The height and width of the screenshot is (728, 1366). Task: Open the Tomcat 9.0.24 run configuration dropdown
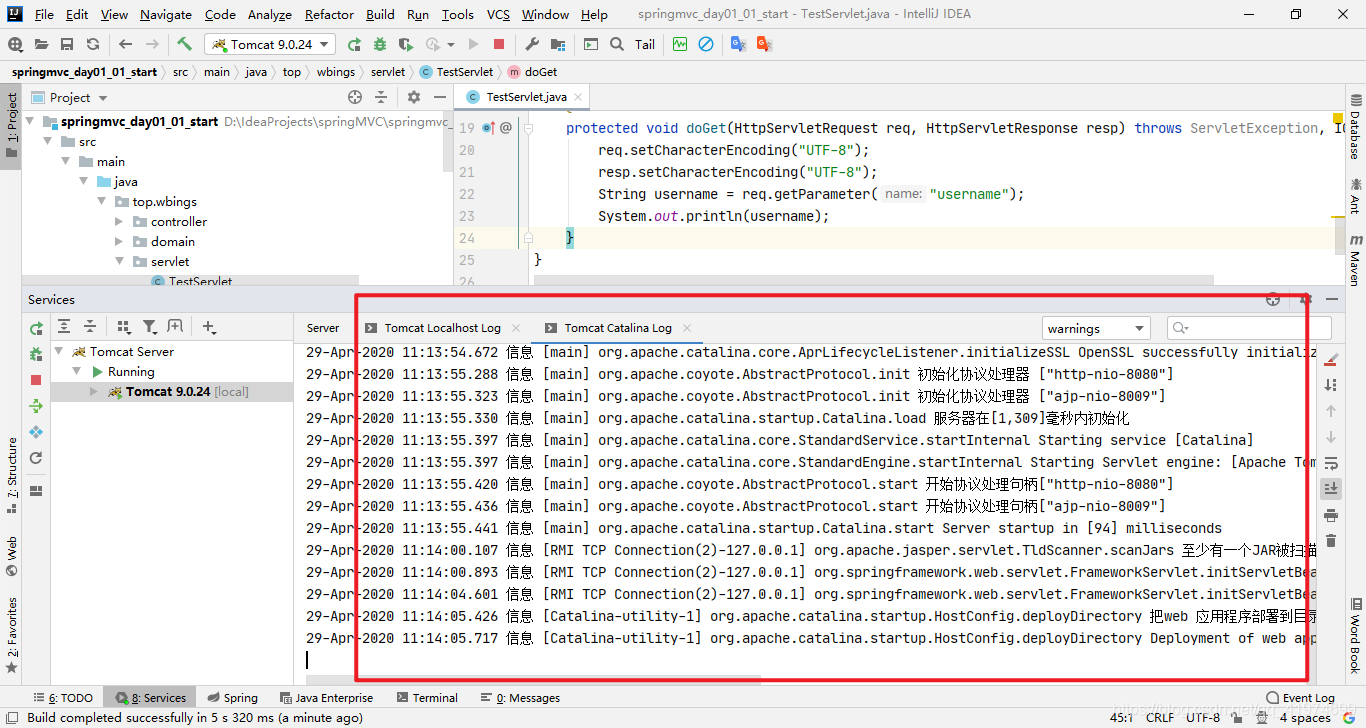[270, 44]
